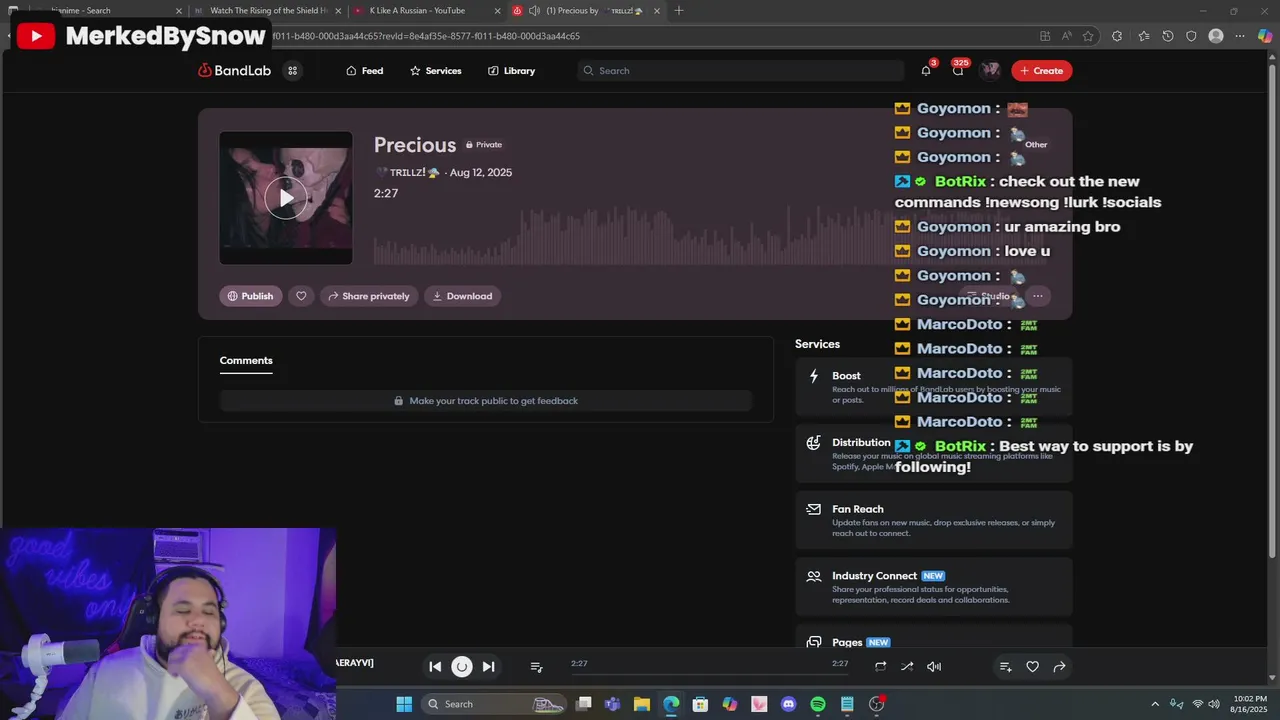This screenshot has height=720, width=1280.
Task: Skip to next track in player bar
Action: tap(488, 667)
